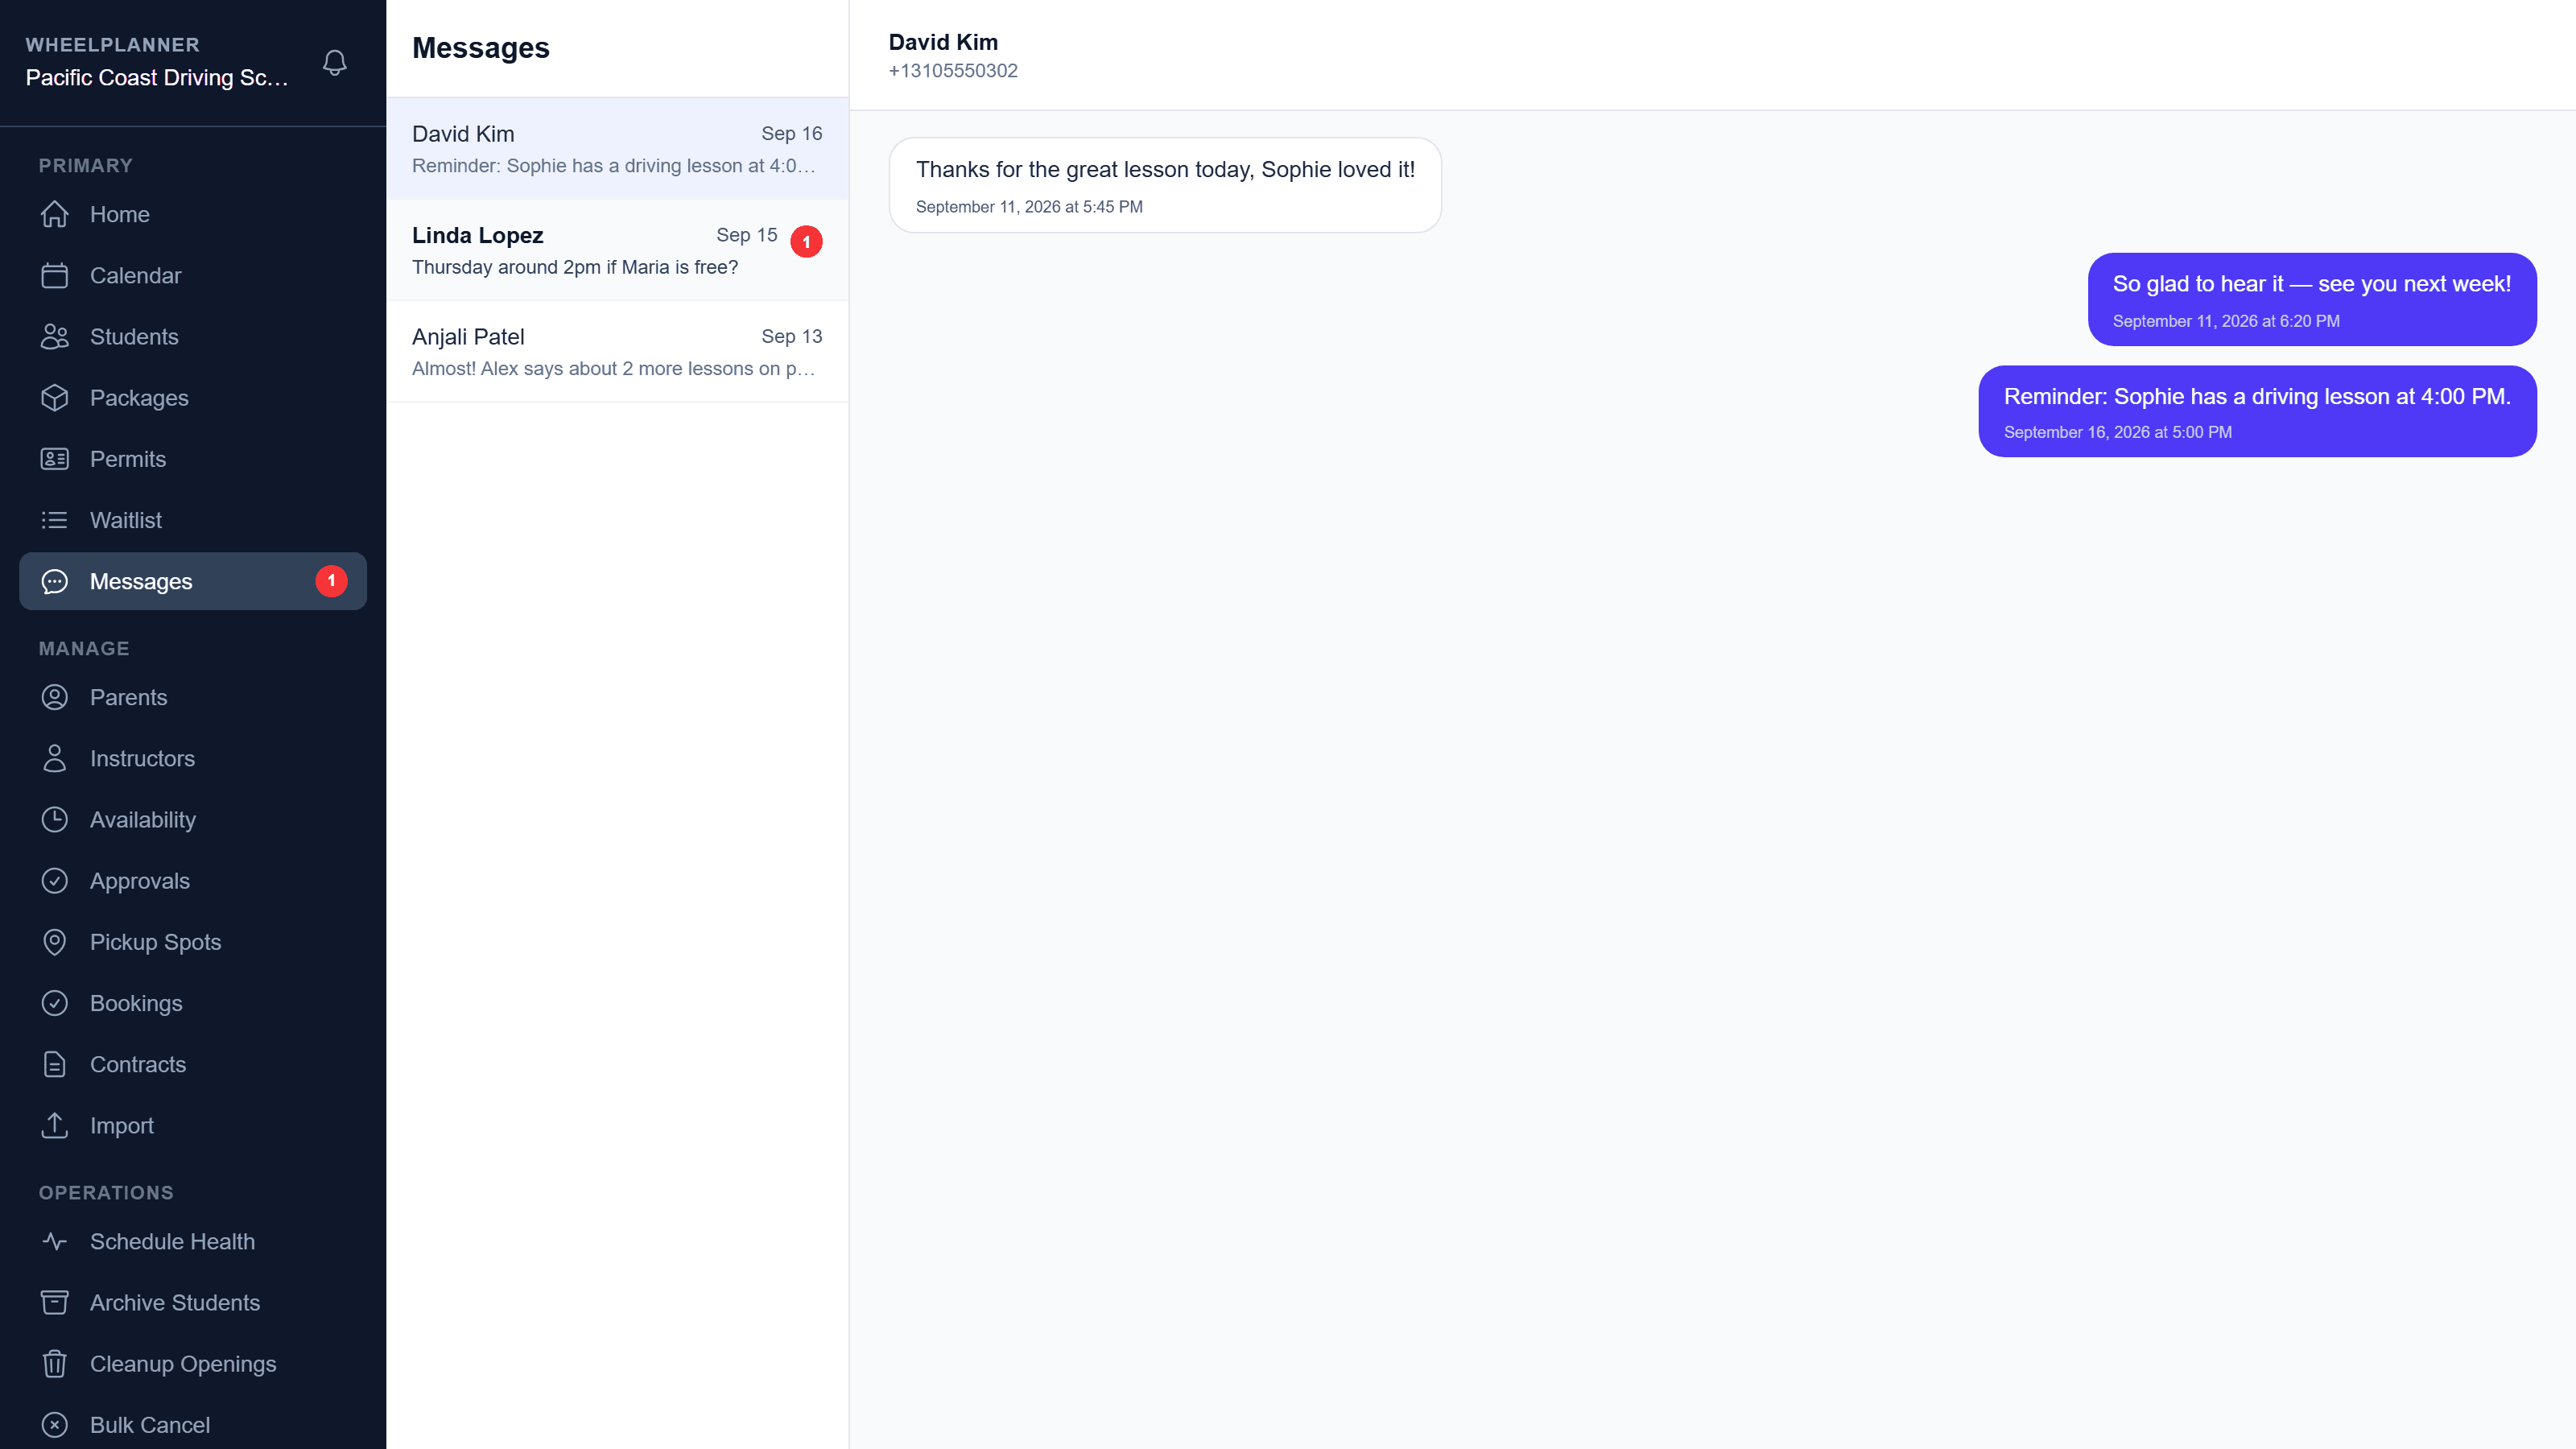Viewport: 2576px width, 1449px height.
Task: Open Waitlist menu item
Action: (193, 520)
